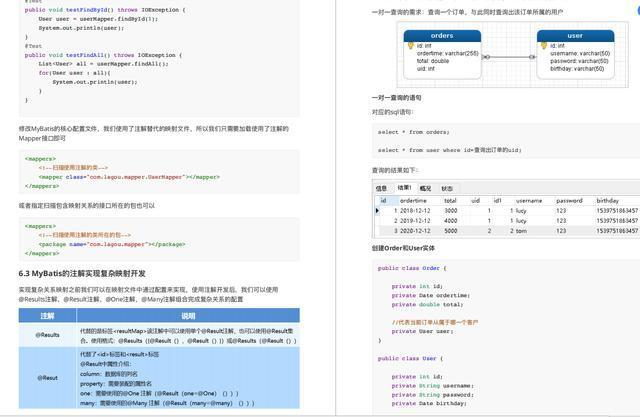Click the primary key icon in user table
This screenshot has width=640, height=417.
[544, 46]
